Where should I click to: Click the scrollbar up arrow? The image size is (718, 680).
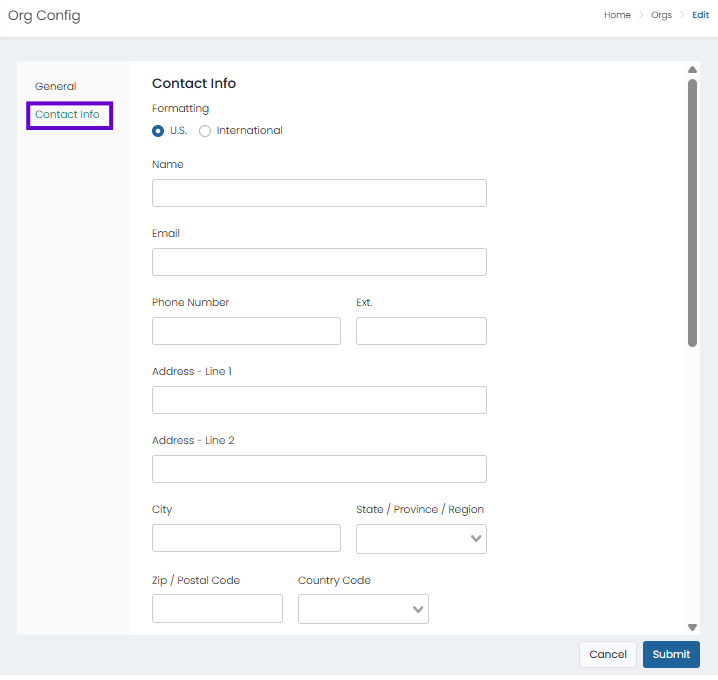pos(692,70)
